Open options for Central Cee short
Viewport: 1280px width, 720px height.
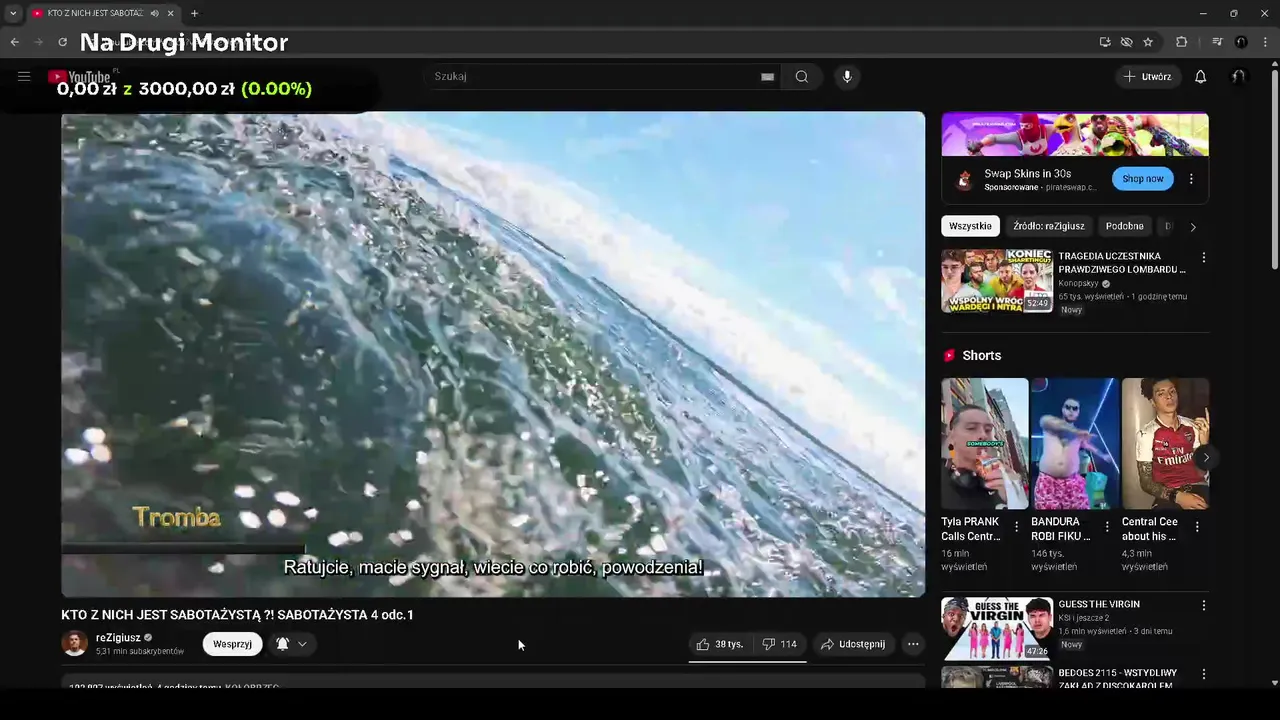pyautogui.click(x=1197, y=526)
